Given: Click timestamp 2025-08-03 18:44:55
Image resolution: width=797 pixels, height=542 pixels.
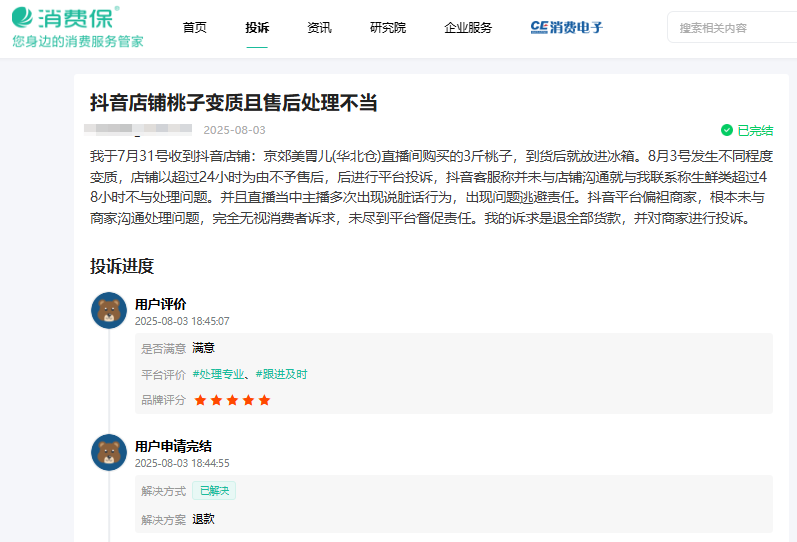Looking at the screenshot, I should [182, 463].
